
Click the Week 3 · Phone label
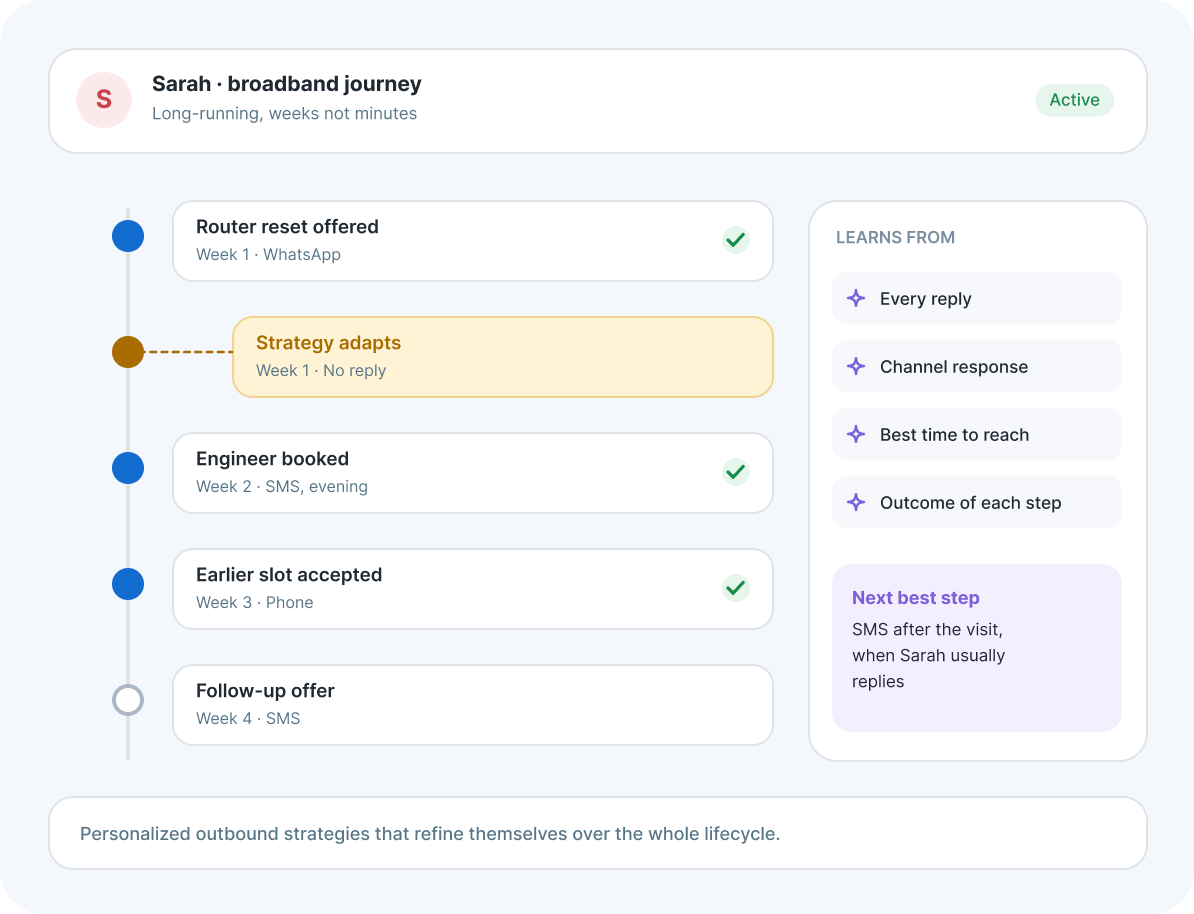coord(254,602)
